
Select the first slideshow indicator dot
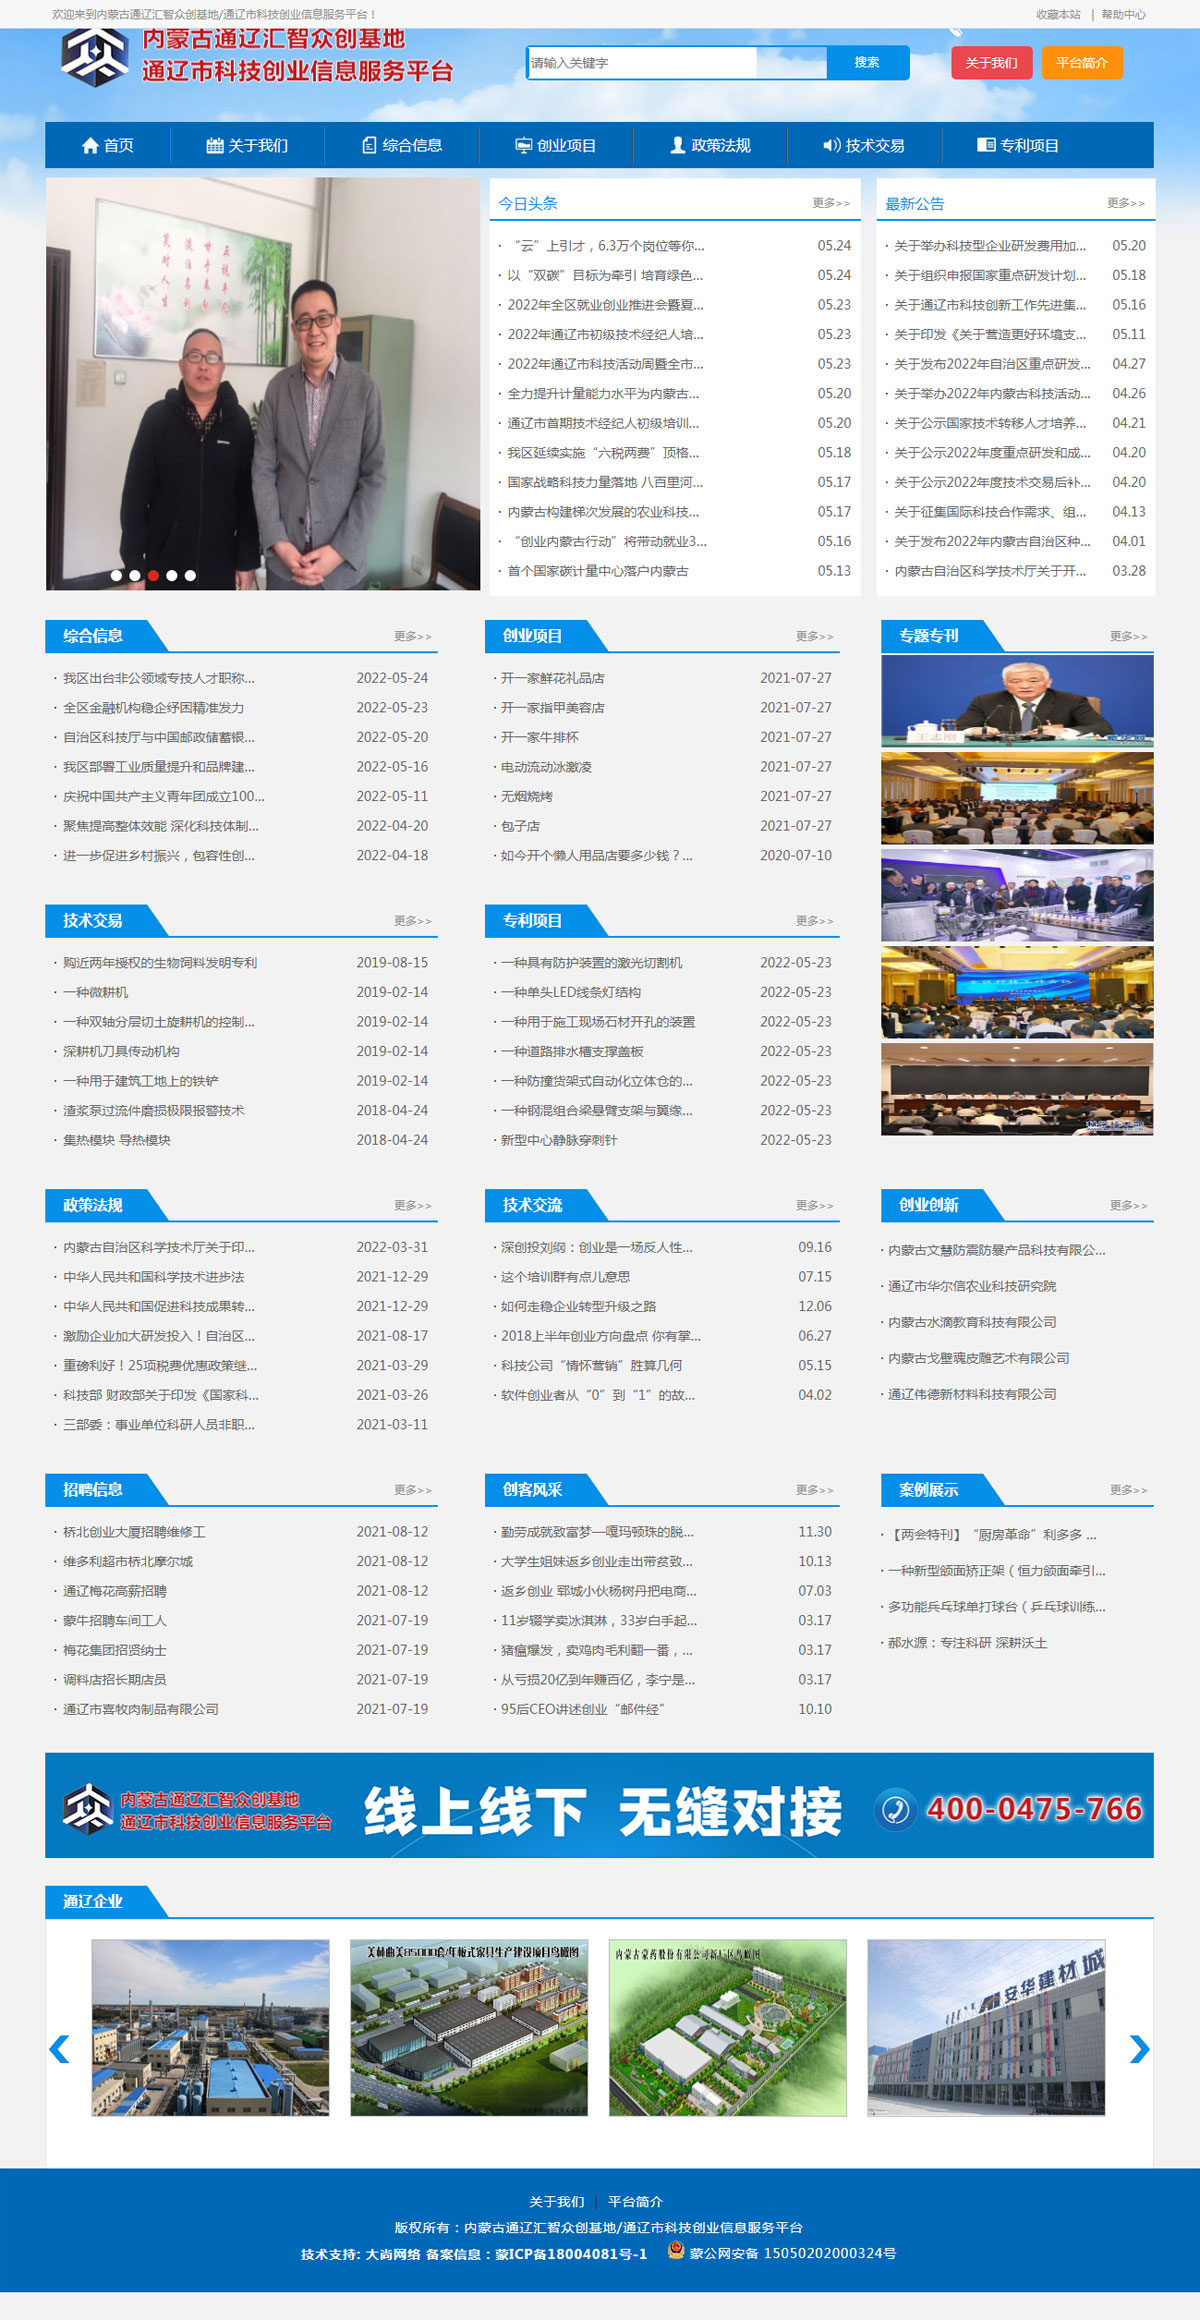click(116, 576)
